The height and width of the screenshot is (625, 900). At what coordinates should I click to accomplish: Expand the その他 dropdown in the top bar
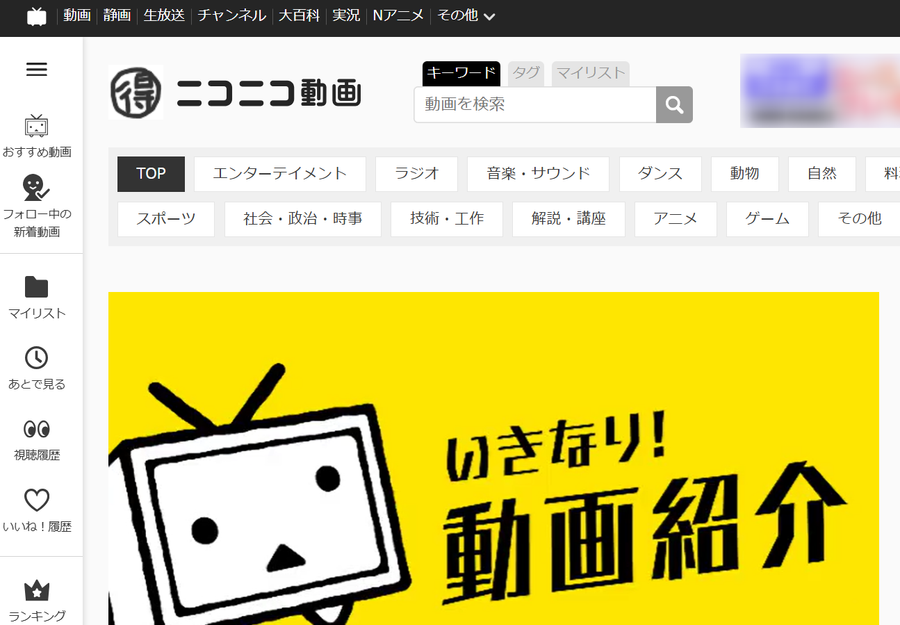pos(466,15)
